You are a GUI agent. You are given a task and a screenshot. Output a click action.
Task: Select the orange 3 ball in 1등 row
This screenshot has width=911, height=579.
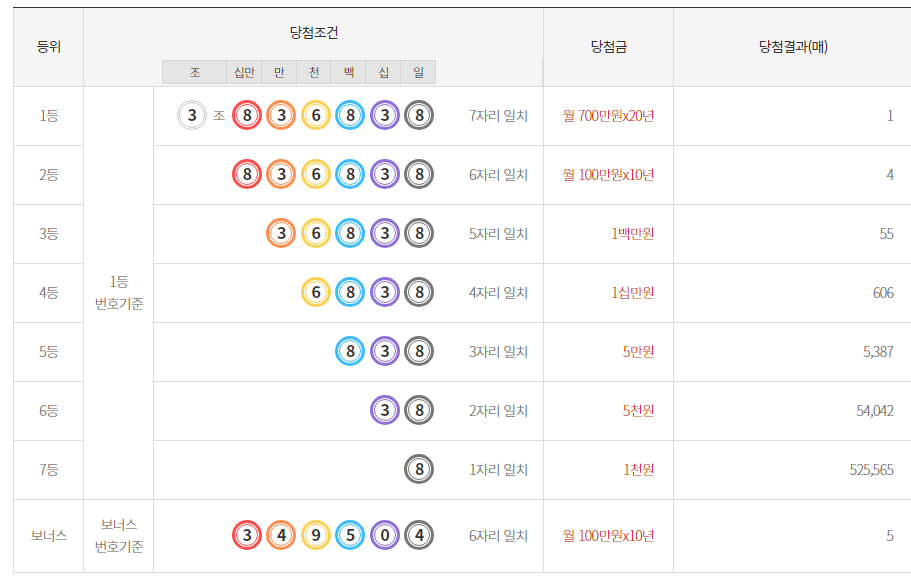coord(281,115)
